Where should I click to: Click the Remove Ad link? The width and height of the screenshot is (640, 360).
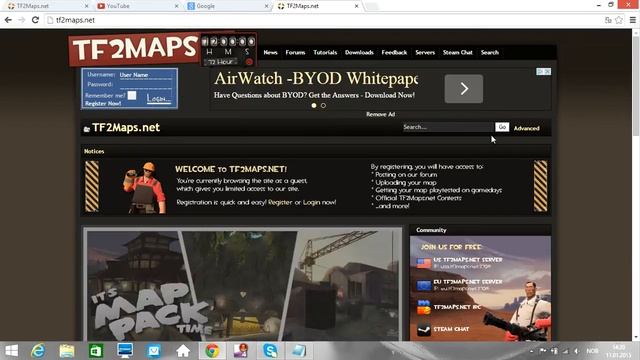coord(380,114)
